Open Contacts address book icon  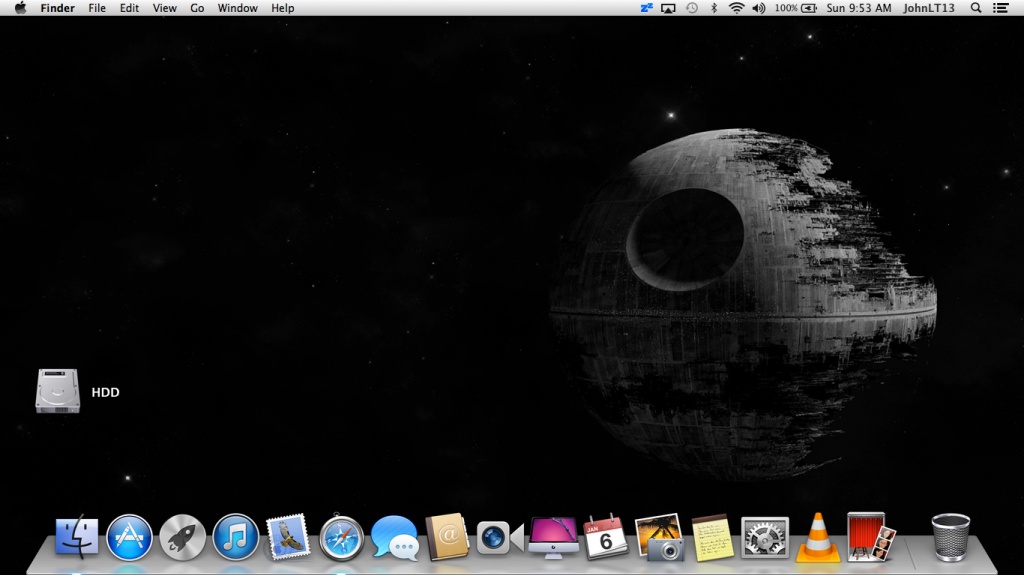(x=447, y=537)
